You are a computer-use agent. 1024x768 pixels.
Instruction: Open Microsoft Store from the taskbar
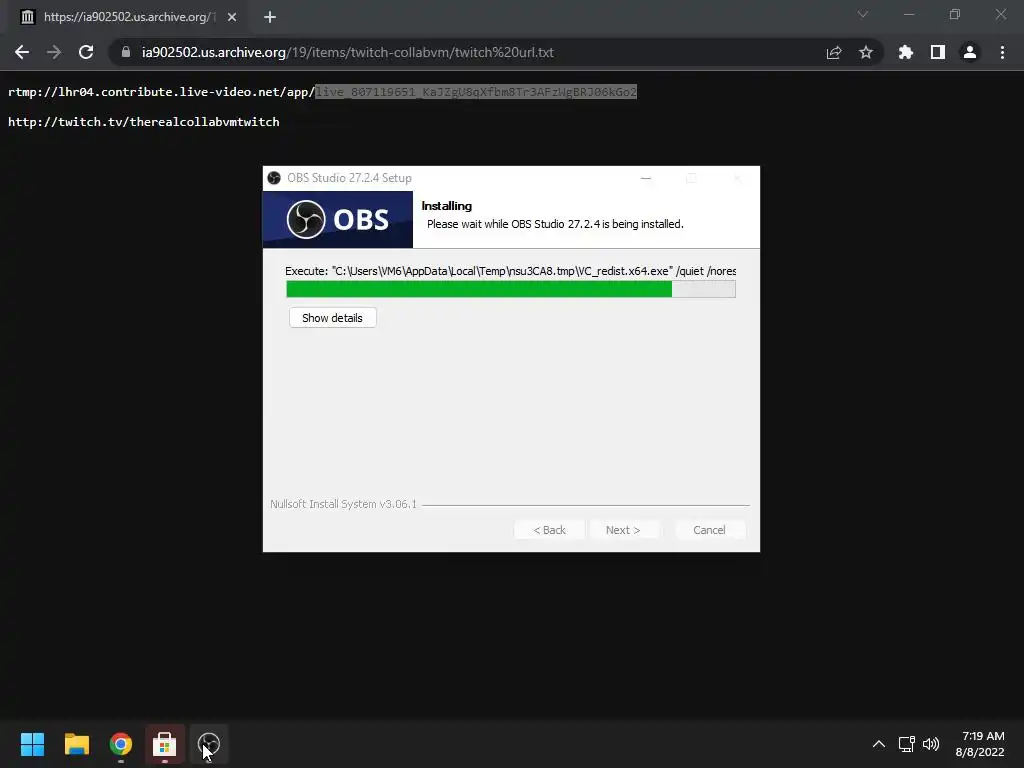click(165, 744)
